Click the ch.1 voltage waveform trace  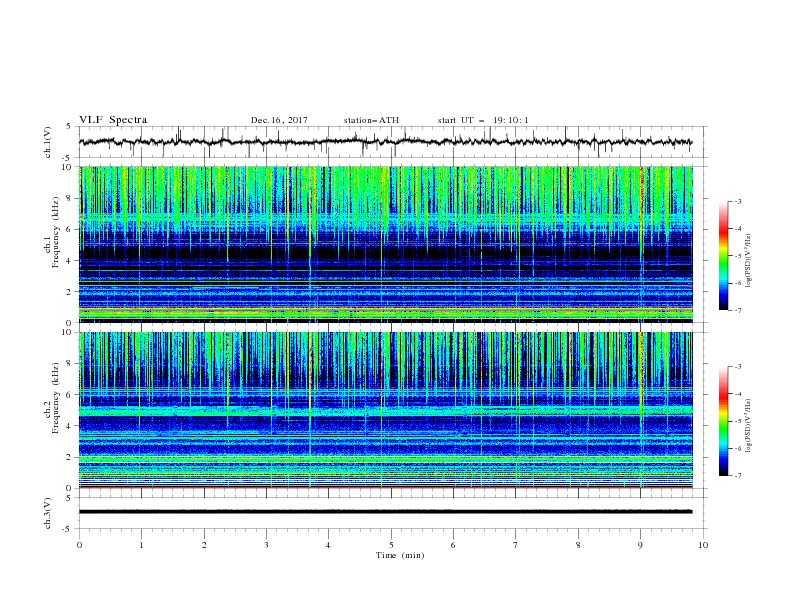[385, 142]
